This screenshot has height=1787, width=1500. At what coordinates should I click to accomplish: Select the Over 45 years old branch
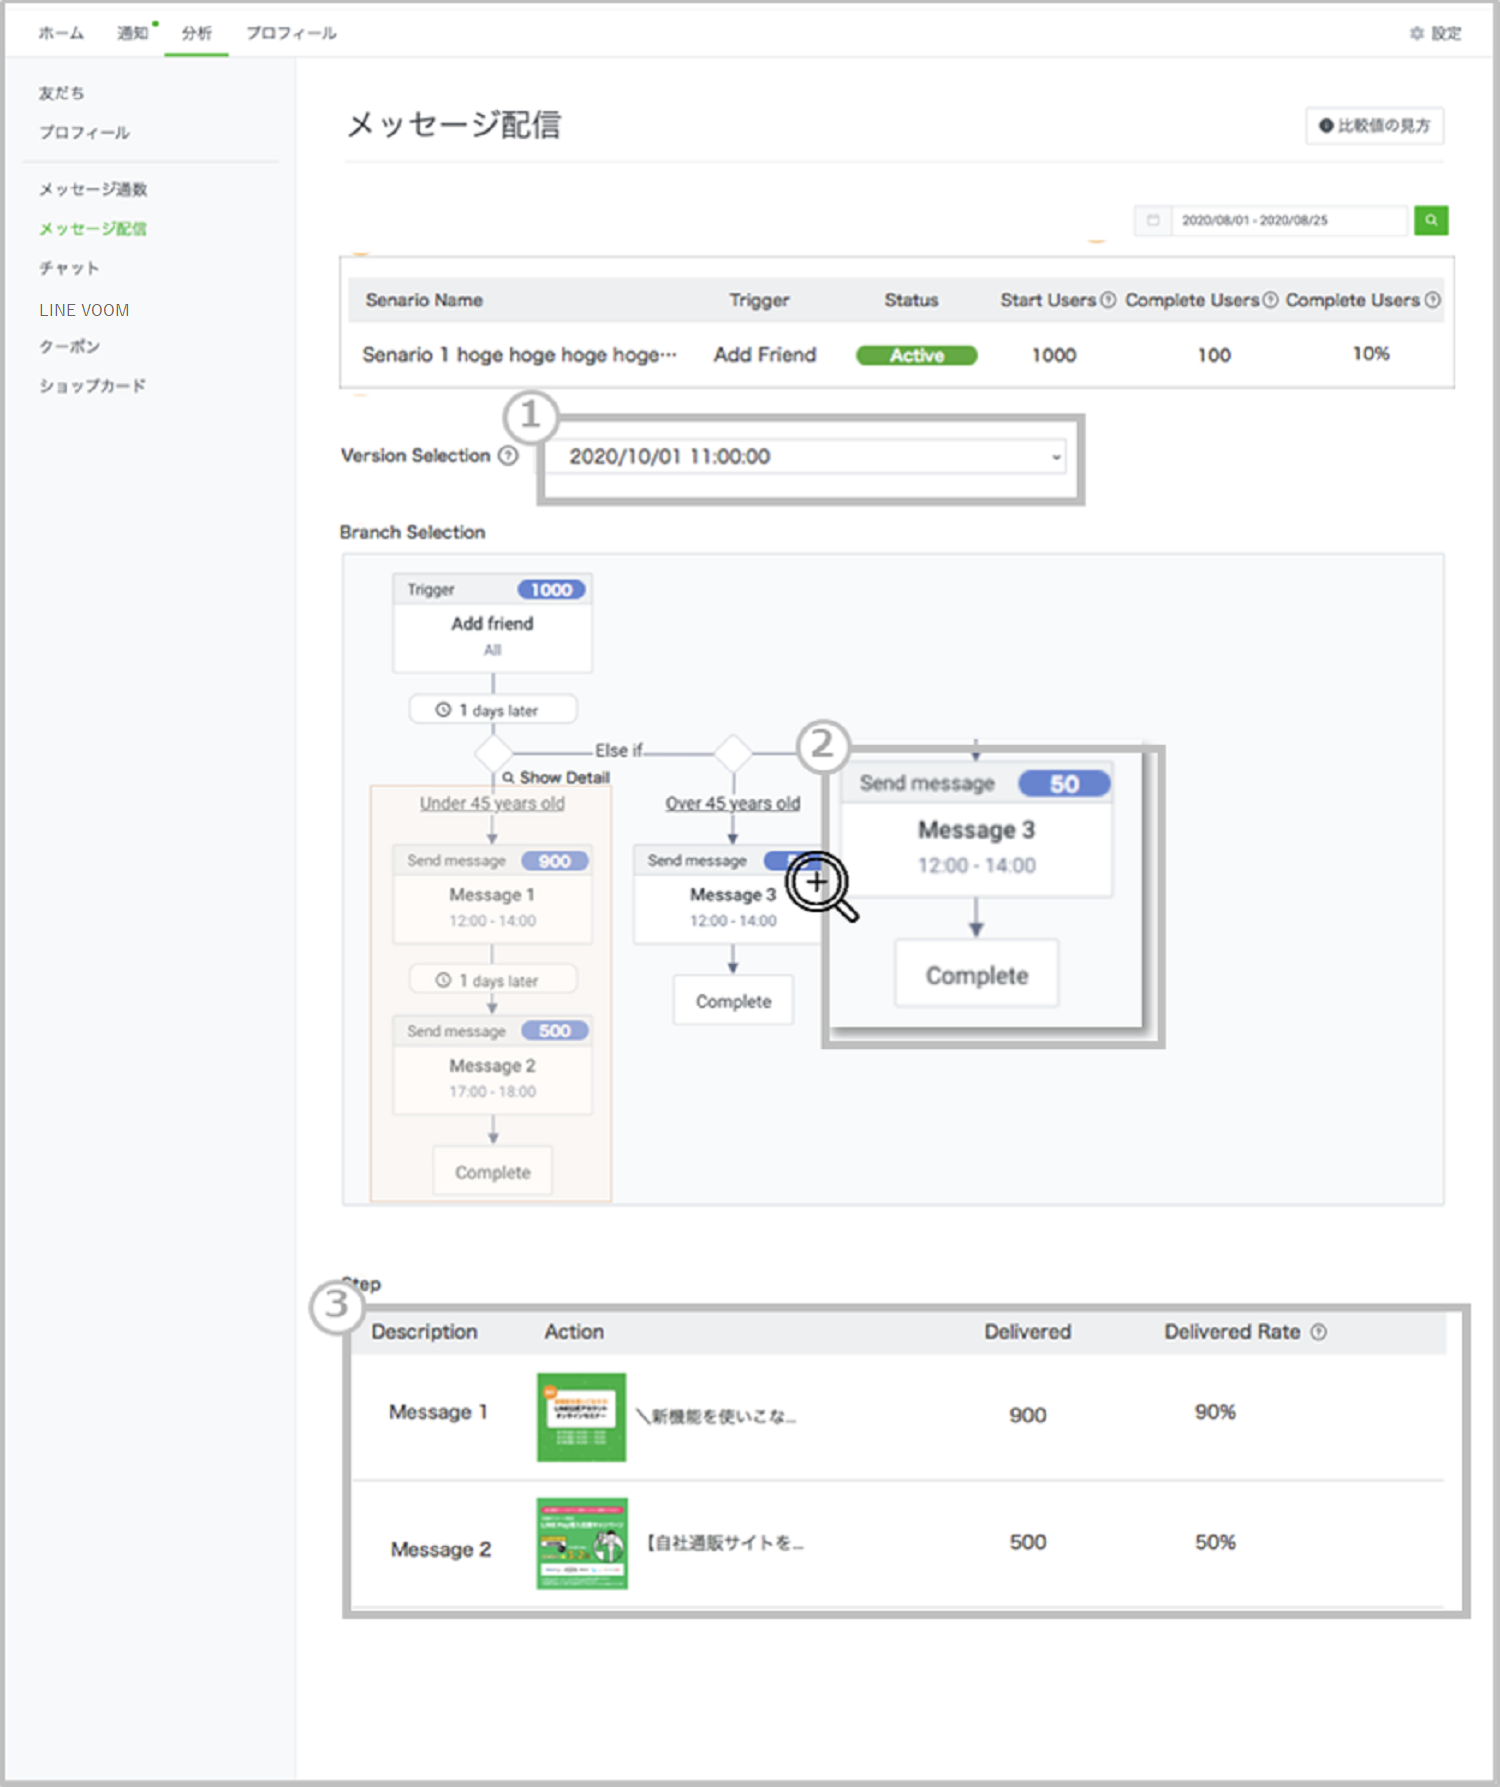coord(733,803)
